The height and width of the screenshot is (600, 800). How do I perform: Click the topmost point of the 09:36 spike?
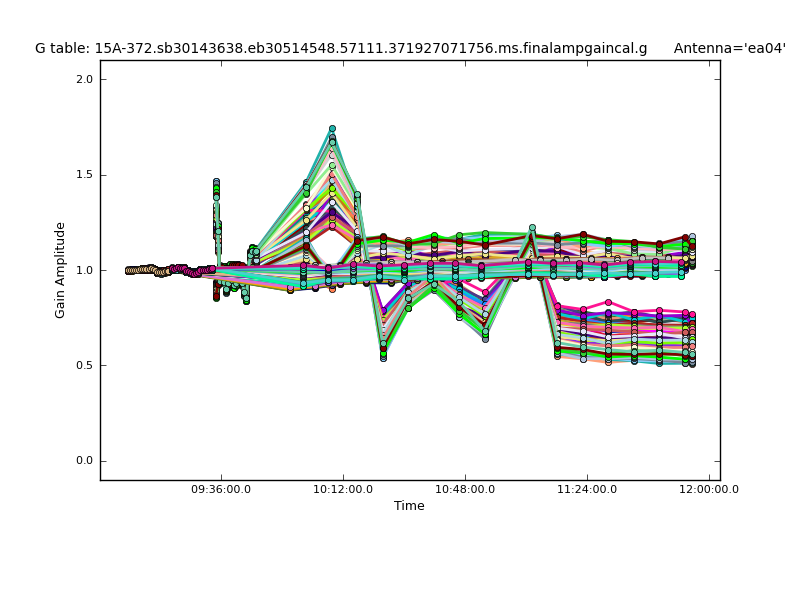pos(216,183)
